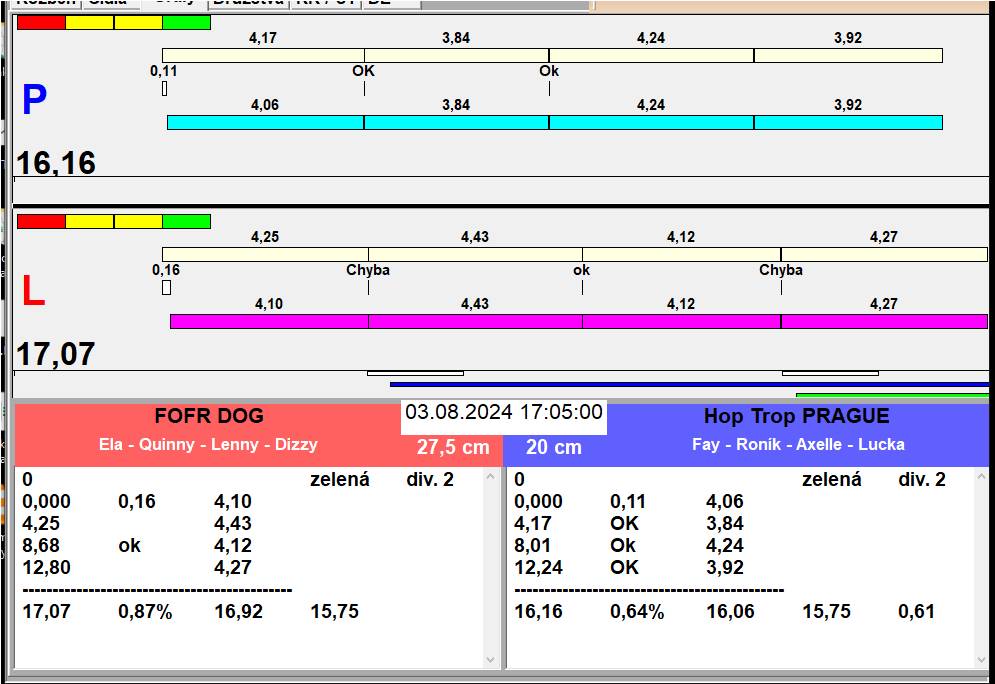The width and height of the screenshot is (995, 684).
Task: Click the 0,16 start marker box in lane L
Action: tap(166, 287)
